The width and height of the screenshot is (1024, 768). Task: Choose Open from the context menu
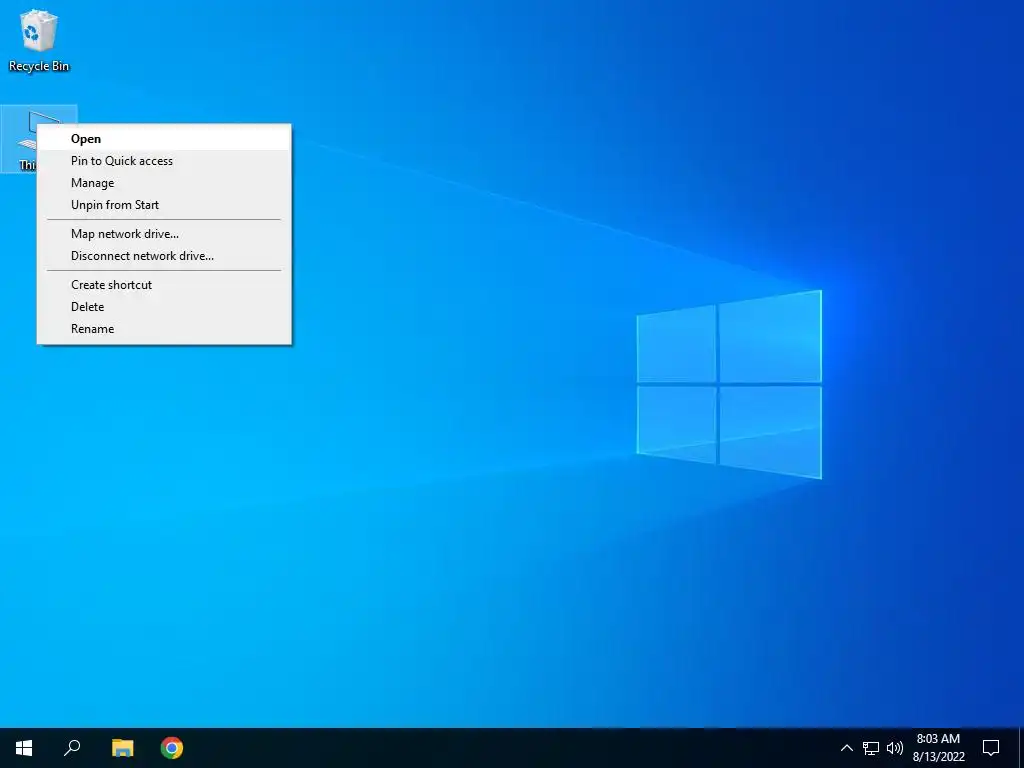(x=164, y=138)
